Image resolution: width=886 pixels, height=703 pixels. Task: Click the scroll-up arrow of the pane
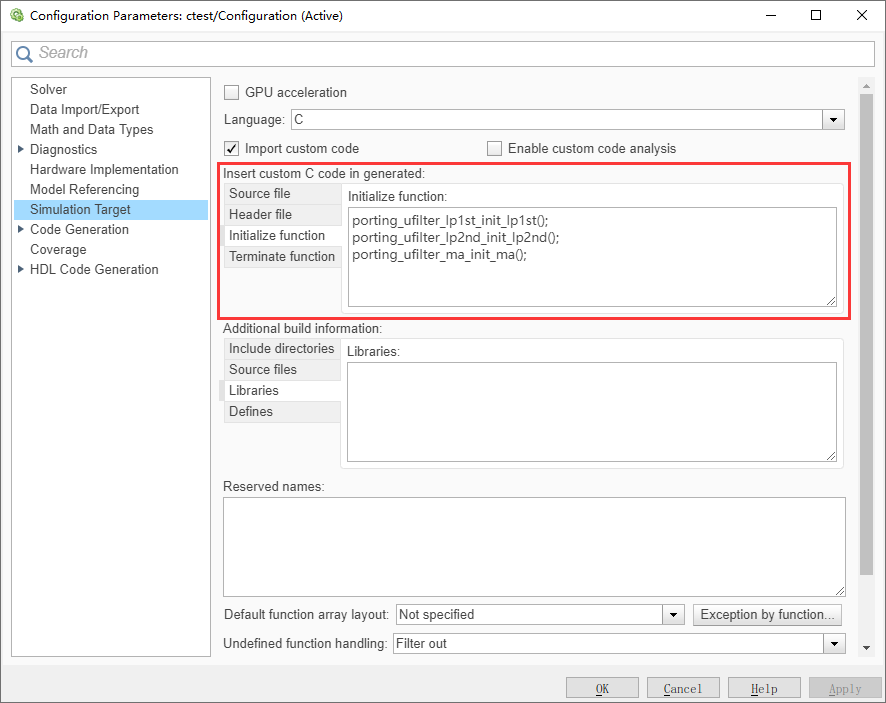(x=866, y=86)
